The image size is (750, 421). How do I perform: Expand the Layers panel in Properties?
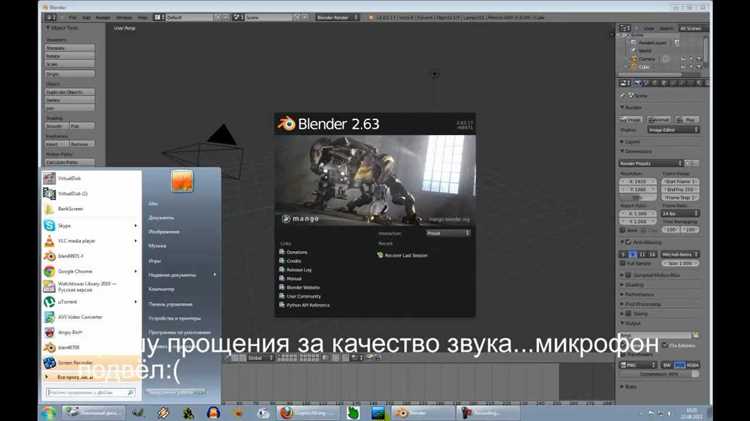pos(631,142)
